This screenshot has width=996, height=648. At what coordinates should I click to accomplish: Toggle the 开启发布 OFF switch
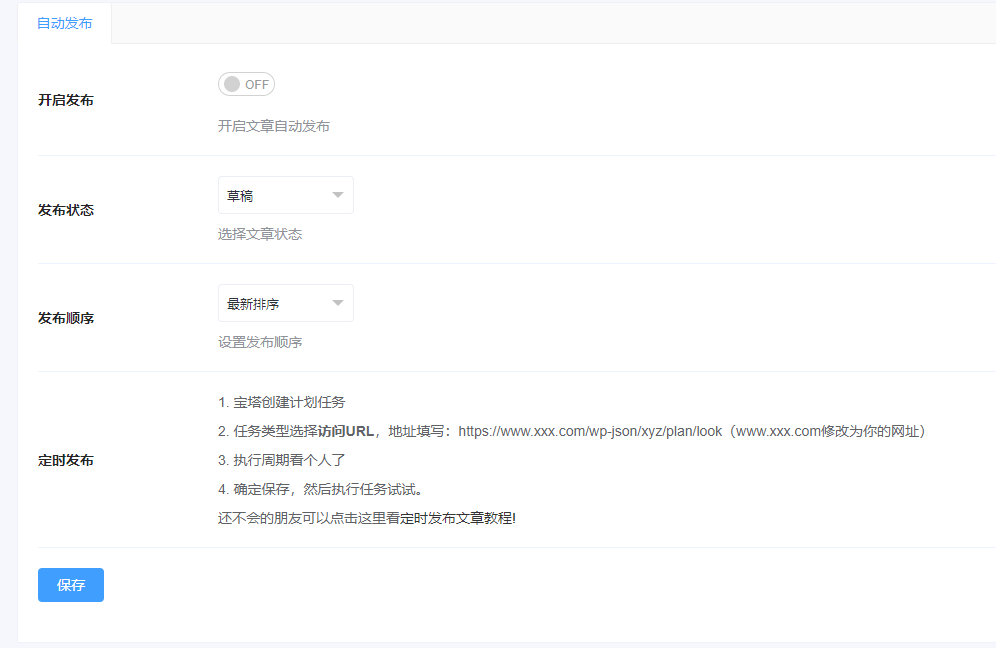[x=246, y=84]
